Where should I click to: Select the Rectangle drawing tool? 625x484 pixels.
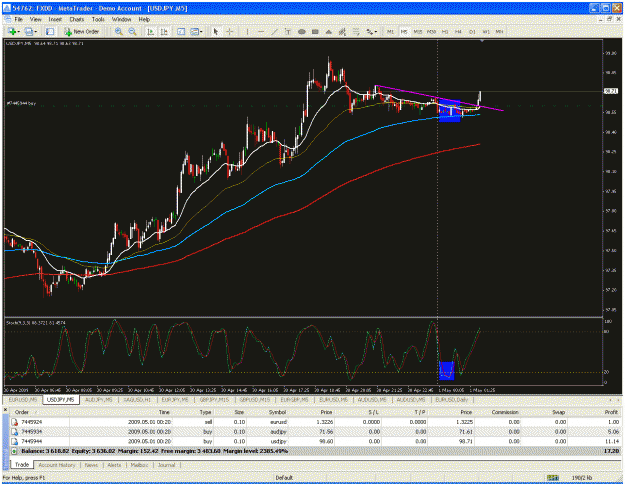(x=315, y=31)
